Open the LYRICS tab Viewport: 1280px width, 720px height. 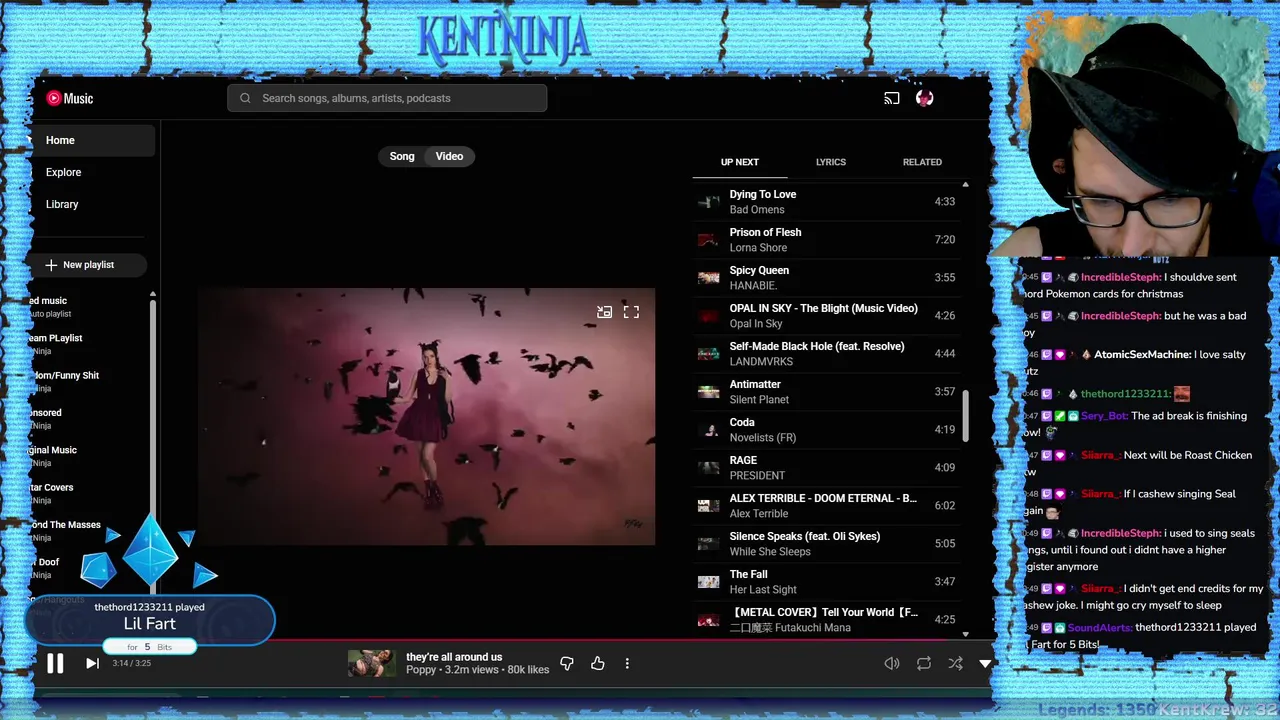[x=831, y=162]
